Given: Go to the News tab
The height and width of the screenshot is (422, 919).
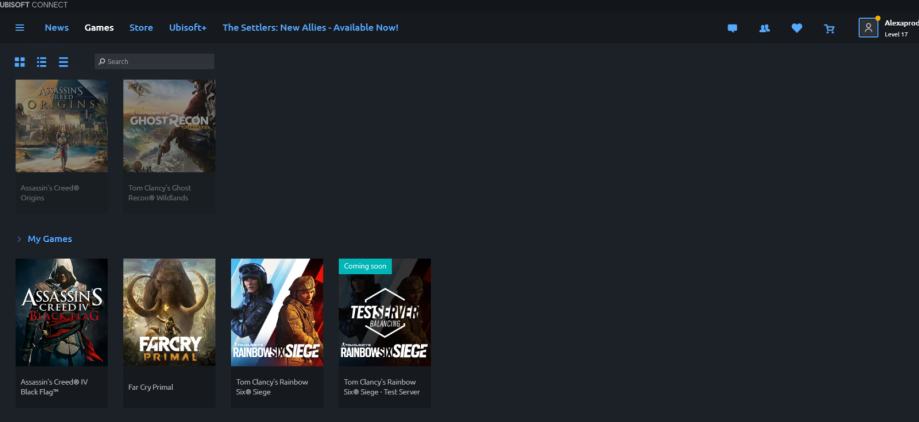Looking at the screenshot, I should point(57,28).
